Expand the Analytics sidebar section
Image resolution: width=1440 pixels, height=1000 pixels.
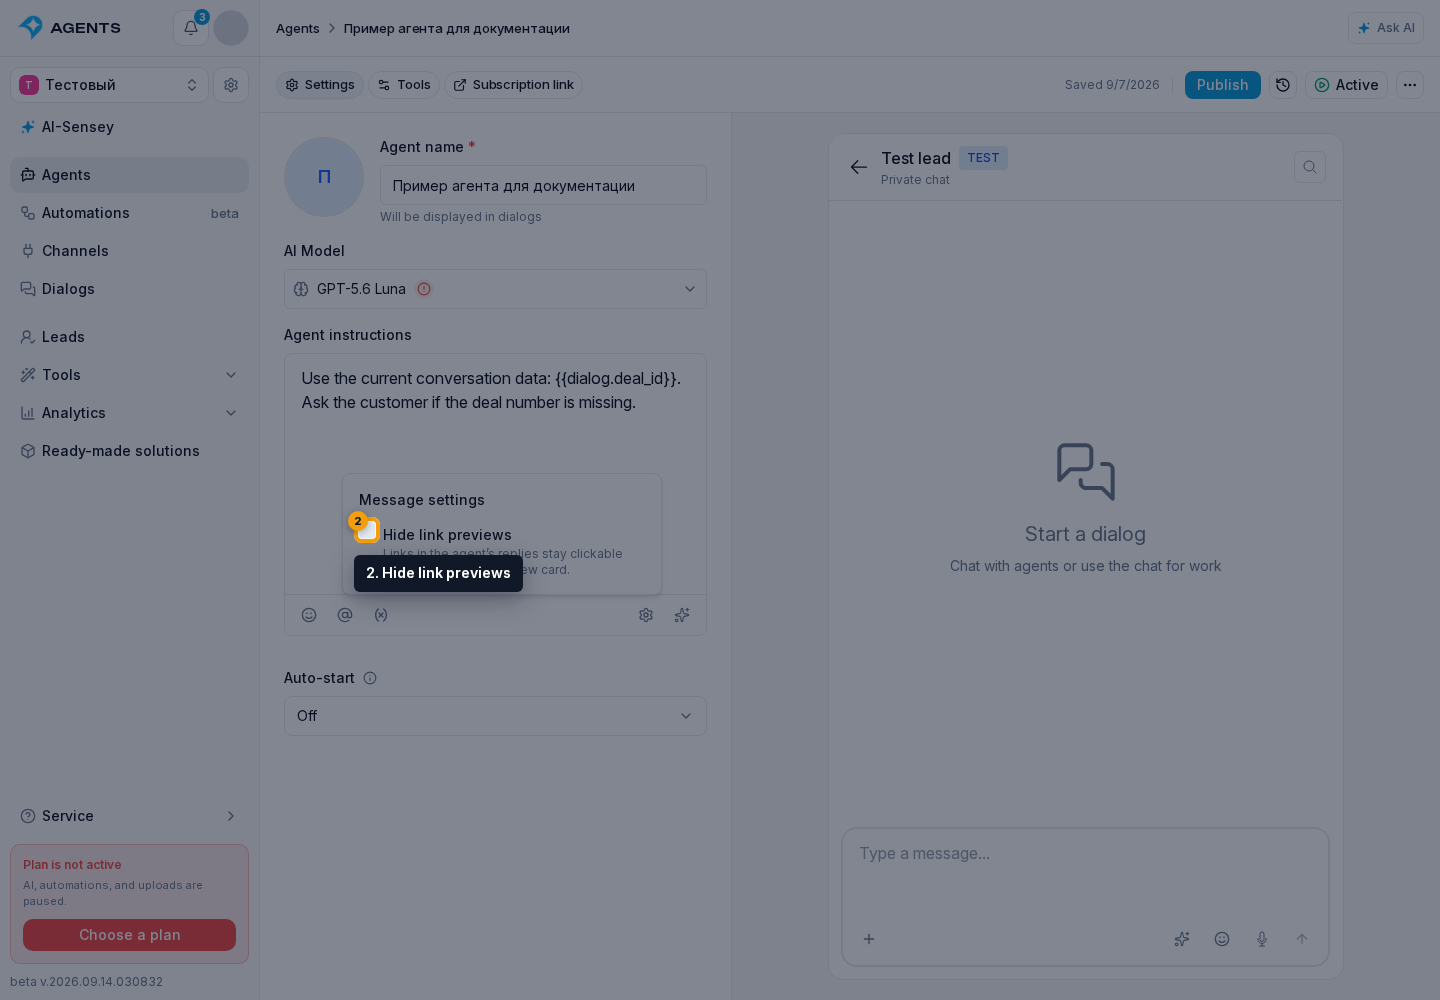coord(129,413)
